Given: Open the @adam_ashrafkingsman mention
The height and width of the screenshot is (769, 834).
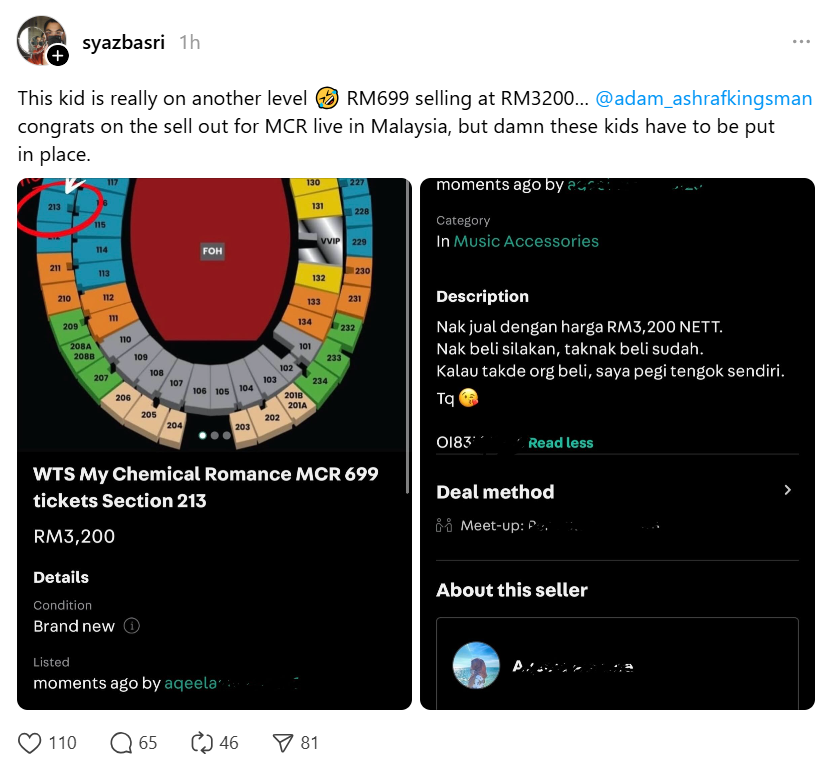Looking at the screenshot, I should (703, 99).
